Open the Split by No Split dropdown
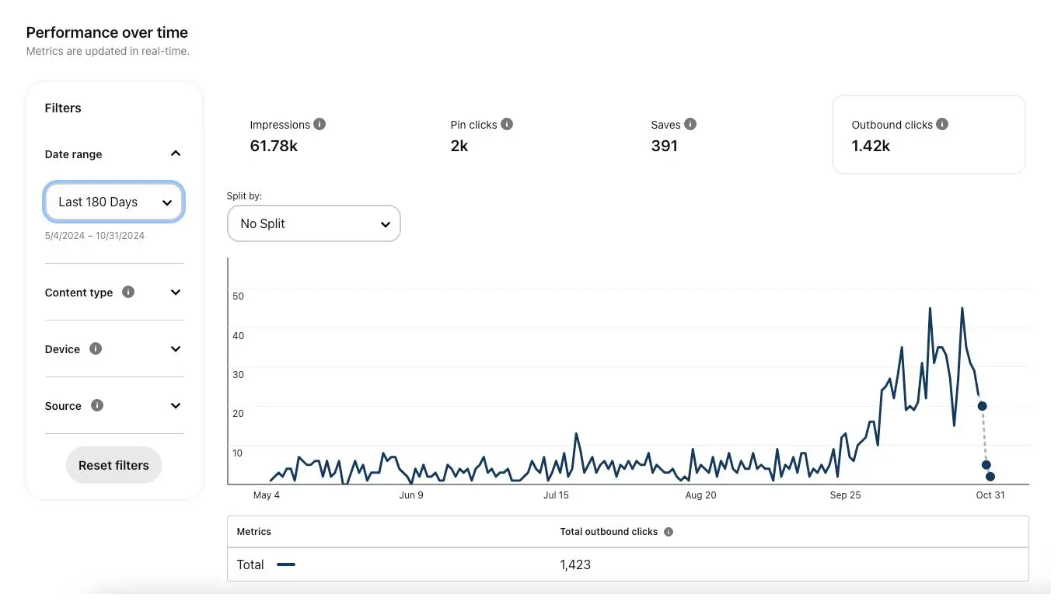Screen dimensions: 1063x612 coord(313,224)
